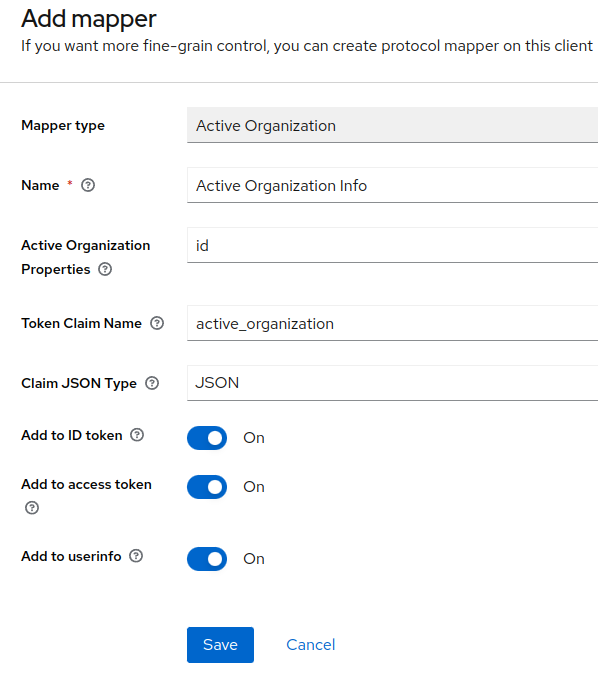
Task: Open Token Claim Name help icon
Action: click(157, 323)
